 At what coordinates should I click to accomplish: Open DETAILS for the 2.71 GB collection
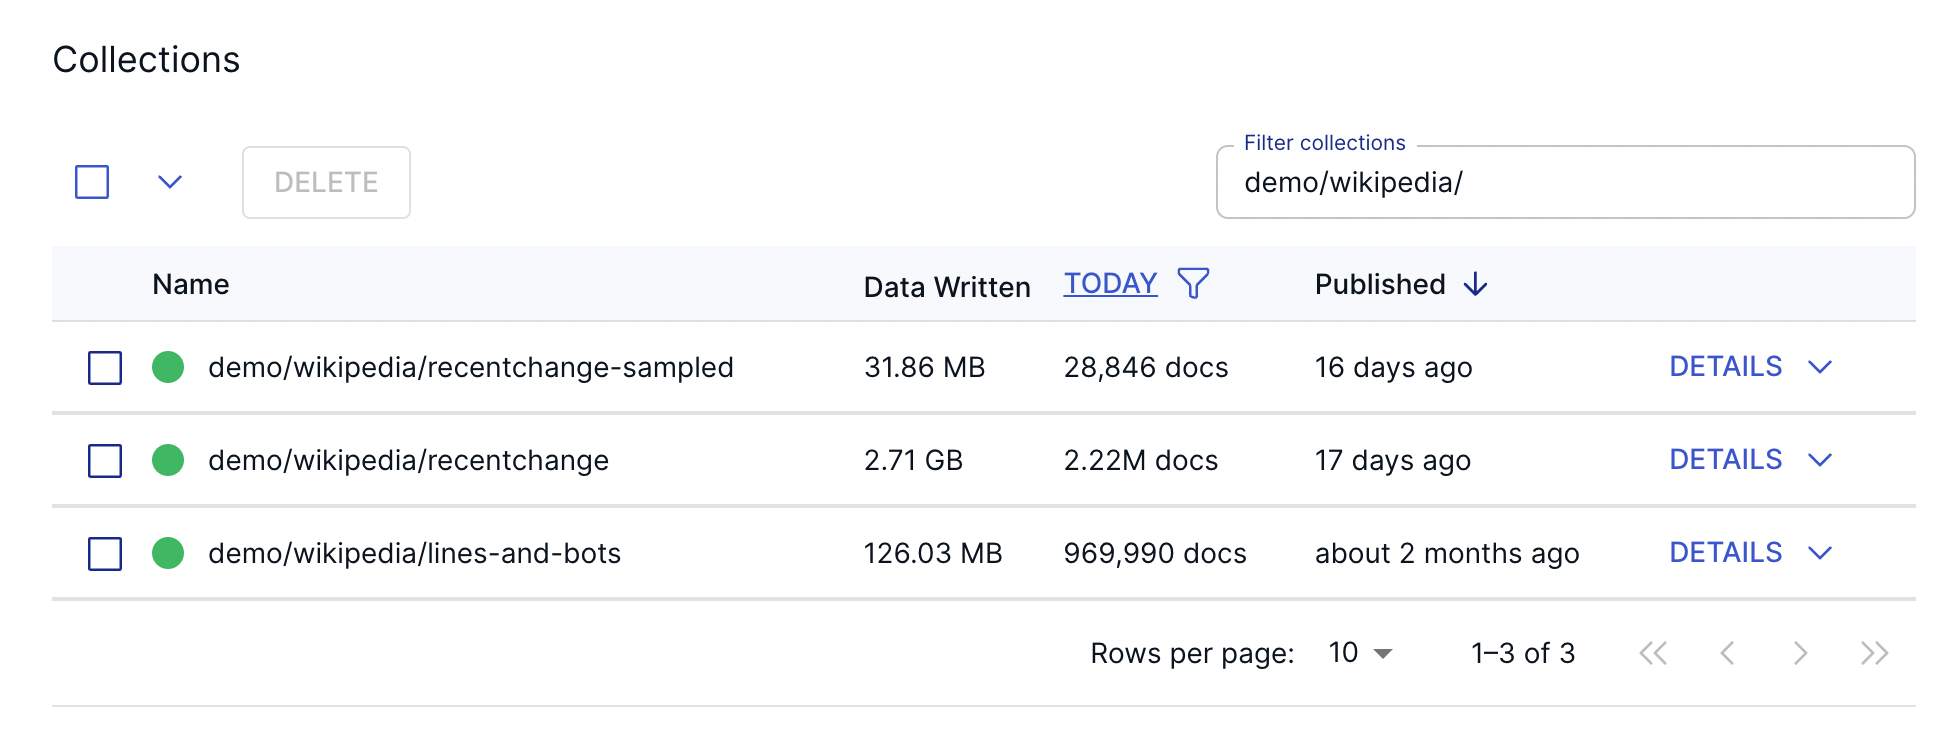(x=1726, y=460)
